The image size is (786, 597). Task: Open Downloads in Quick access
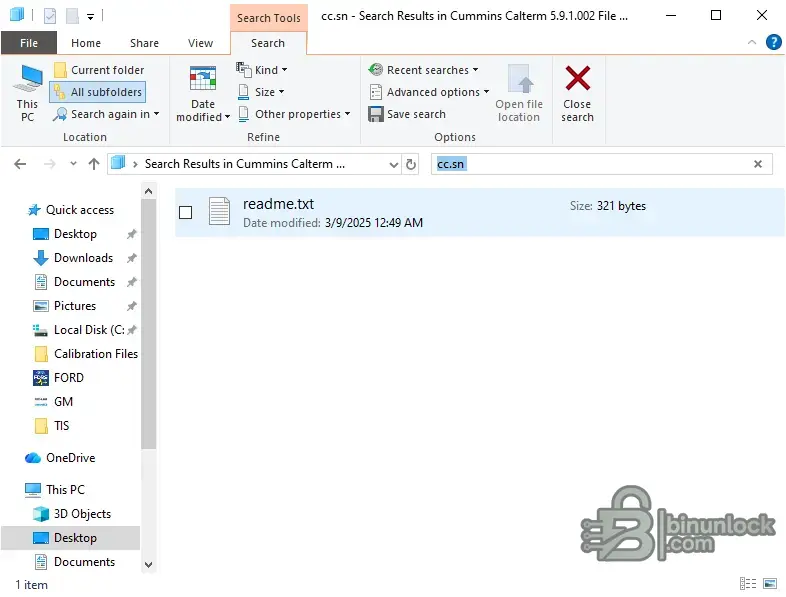[x=83, y=258]
